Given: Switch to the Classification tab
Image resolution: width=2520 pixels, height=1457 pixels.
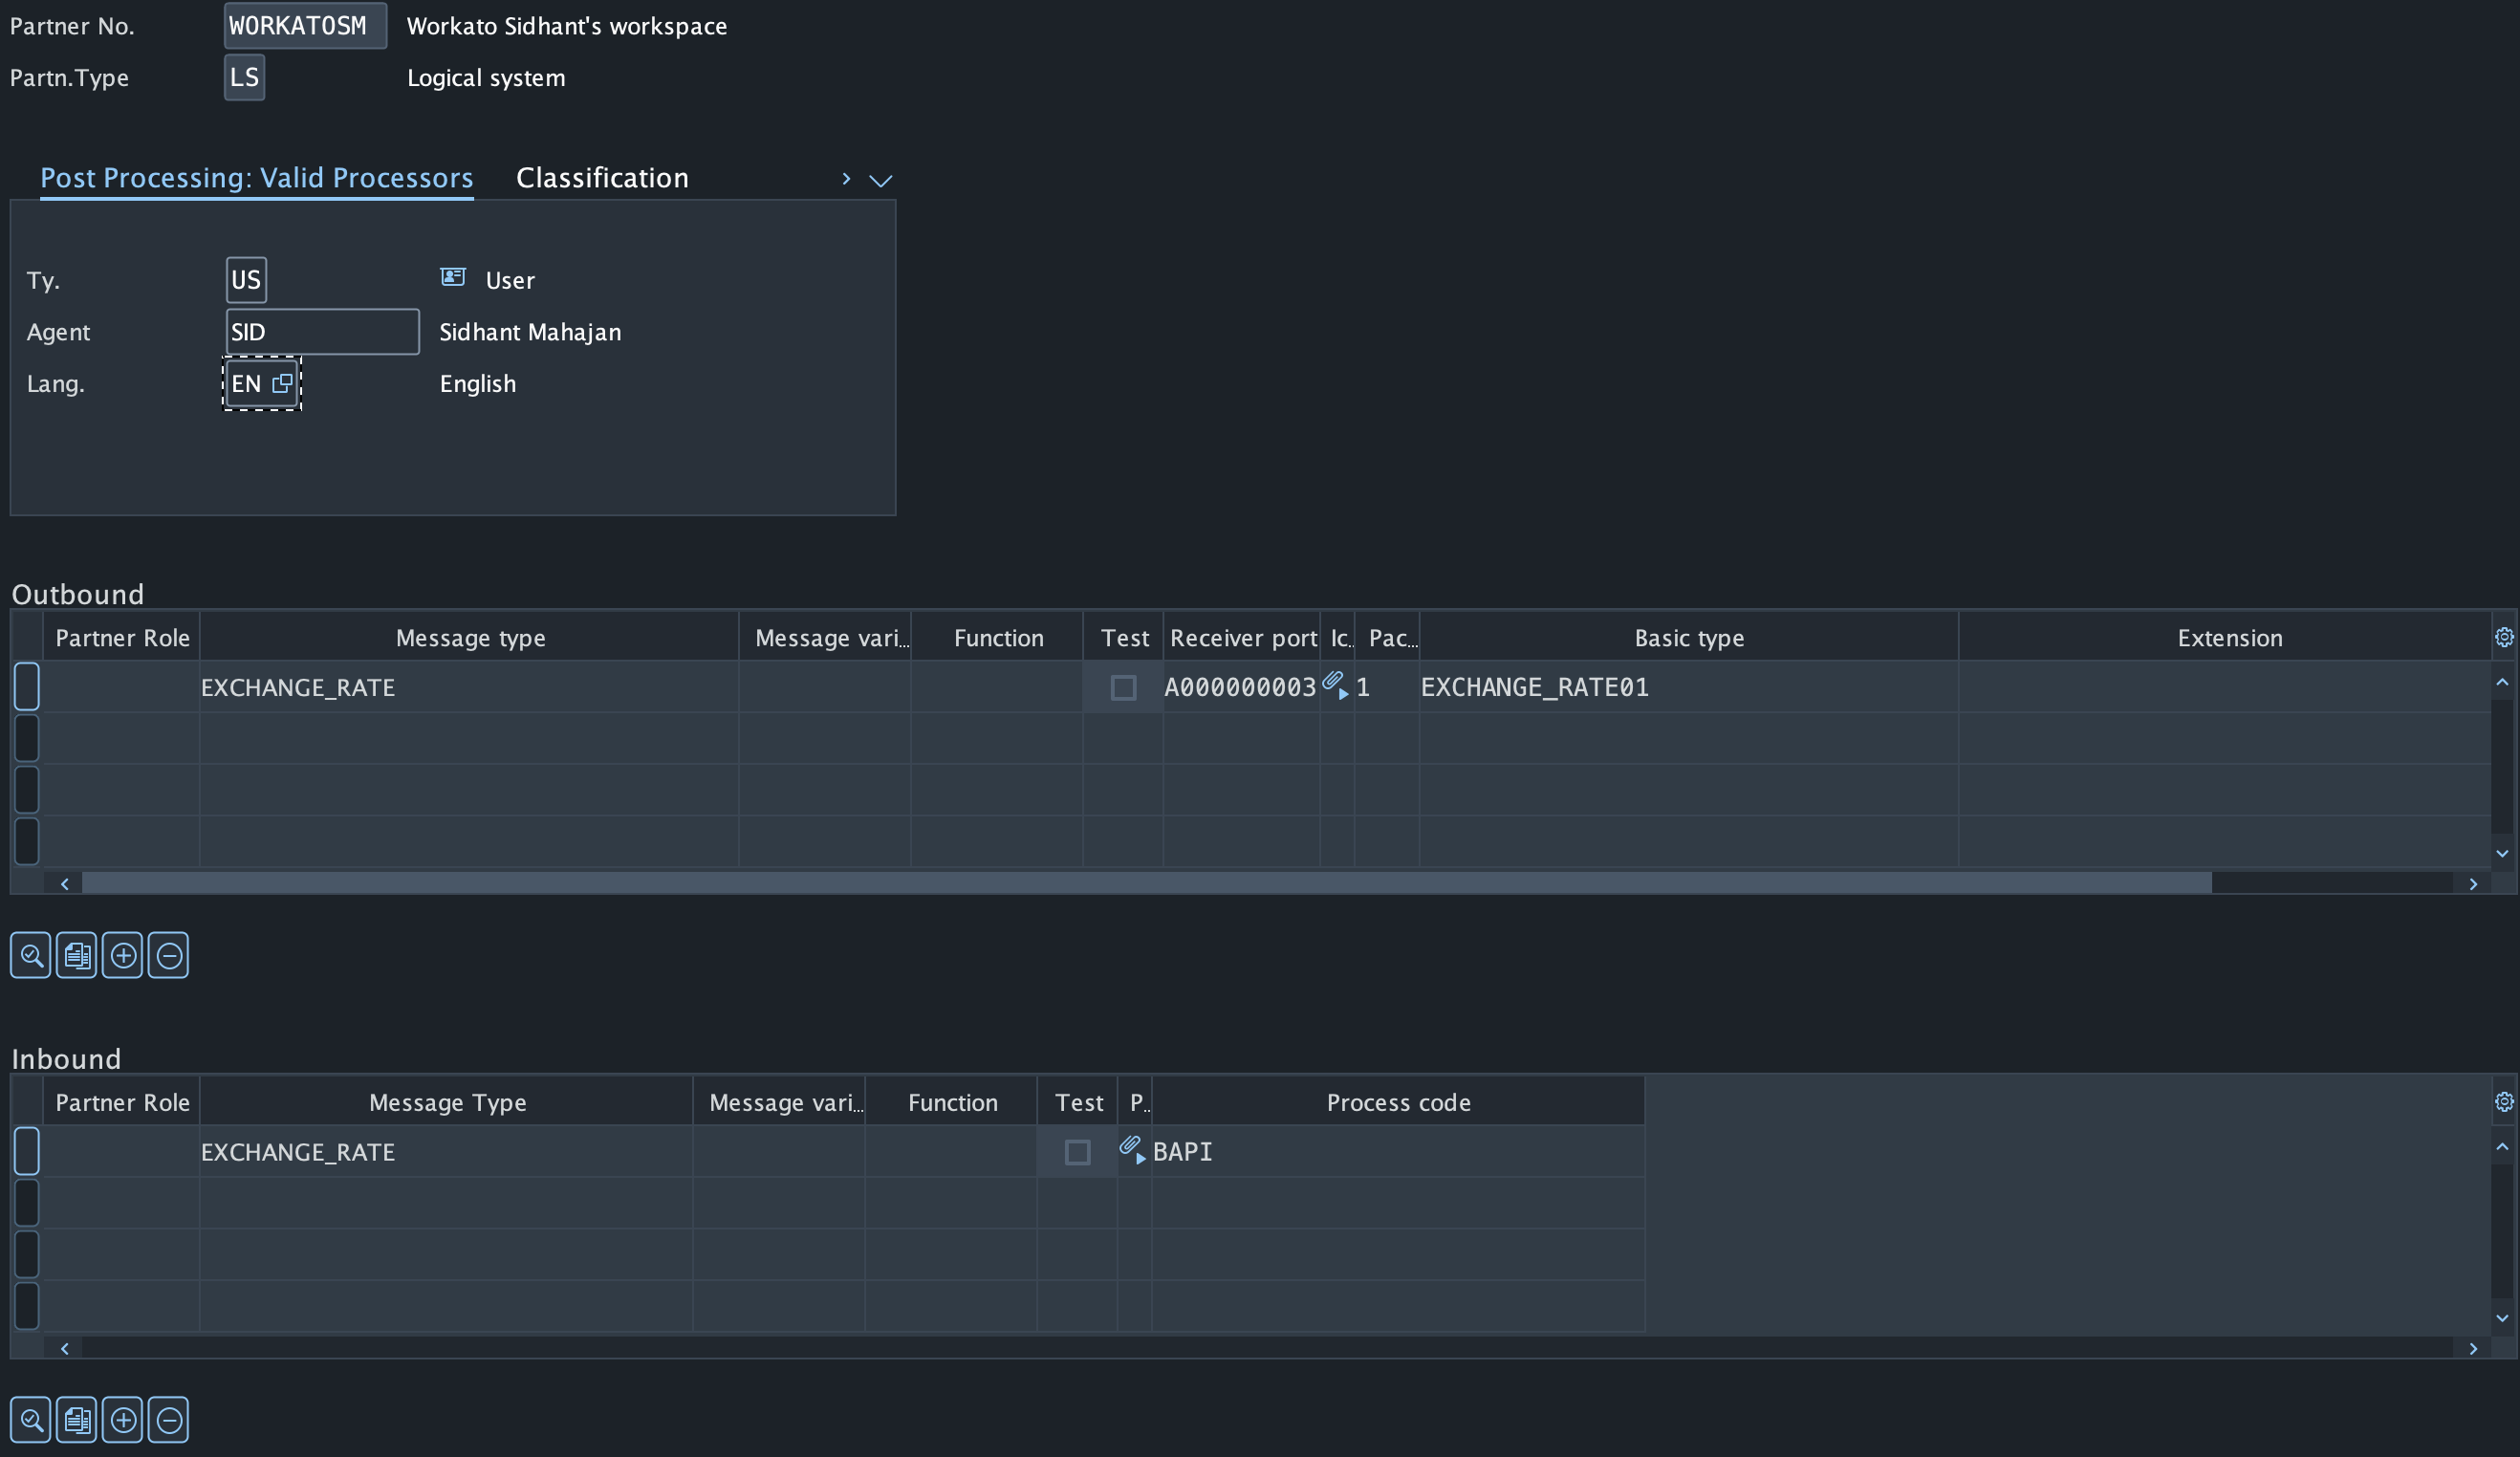Looking at the screenshot, I should (602, 178).
